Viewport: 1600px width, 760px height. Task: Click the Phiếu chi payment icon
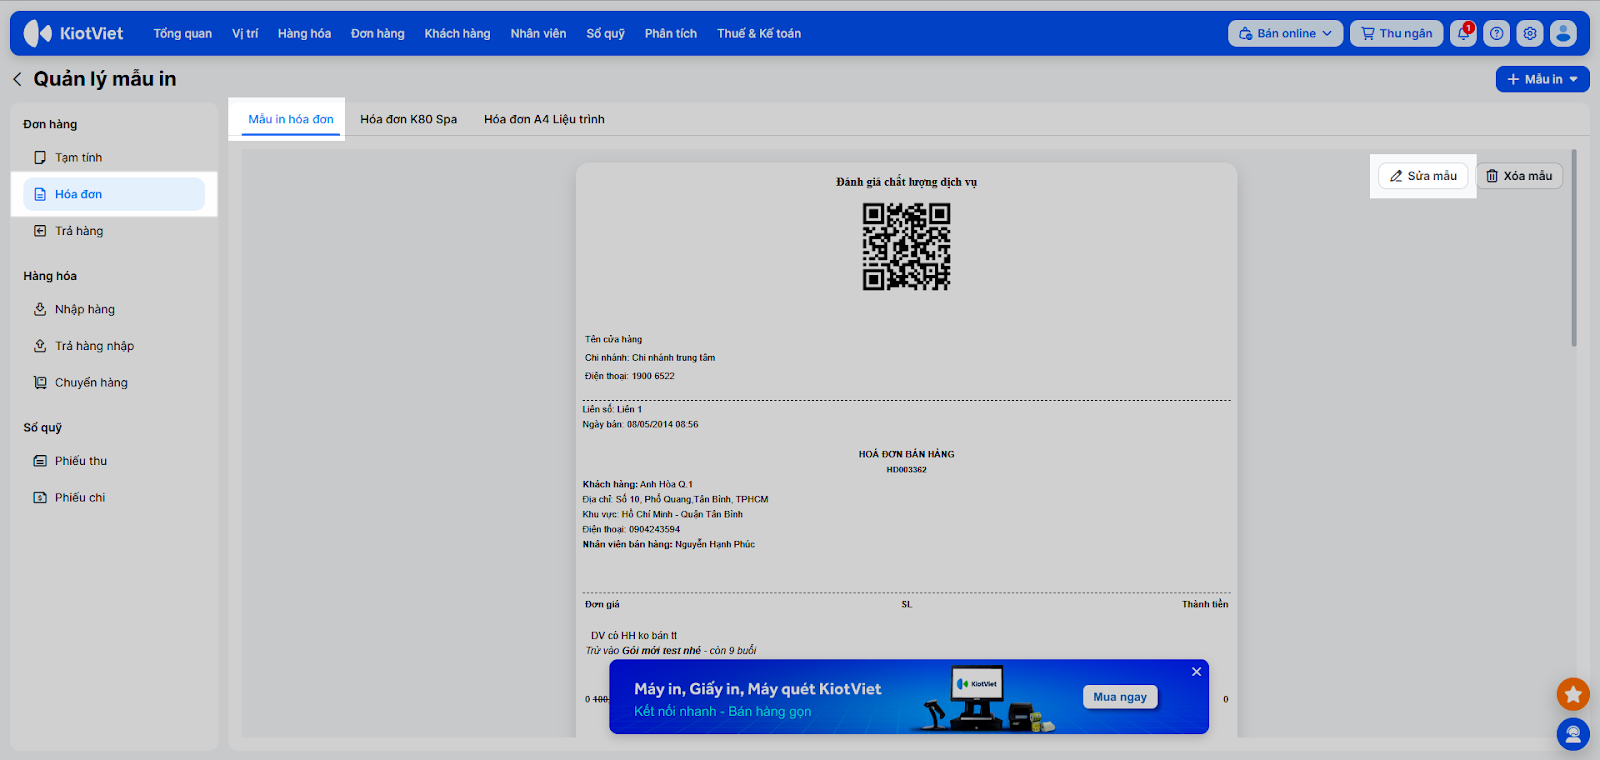[40, 497]
